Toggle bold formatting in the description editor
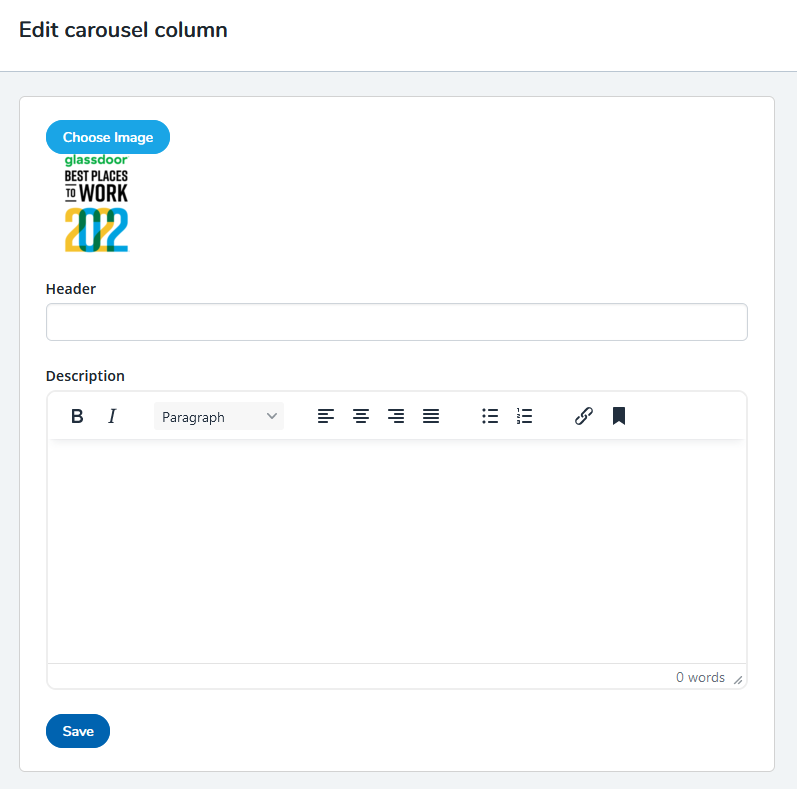The height and width of the screenshot is (789, 797). click(77, 416)
